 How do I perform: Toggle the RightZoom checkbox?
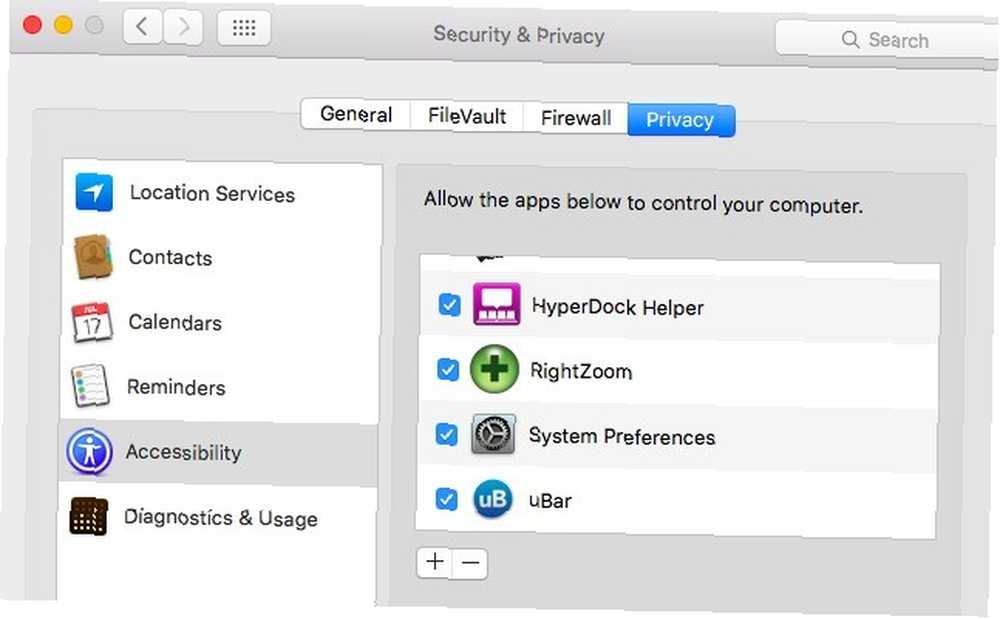(448, 369)
